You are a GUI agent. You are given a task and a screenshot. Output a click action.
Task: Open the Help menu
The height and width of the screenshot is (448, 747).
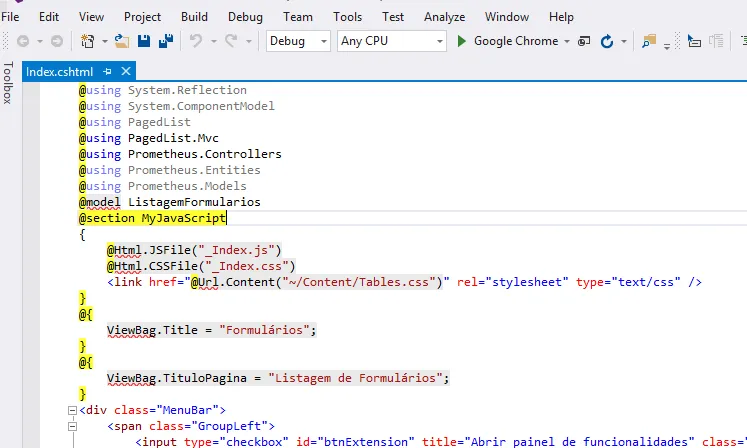pyautogui.click(x=561, y=17)
